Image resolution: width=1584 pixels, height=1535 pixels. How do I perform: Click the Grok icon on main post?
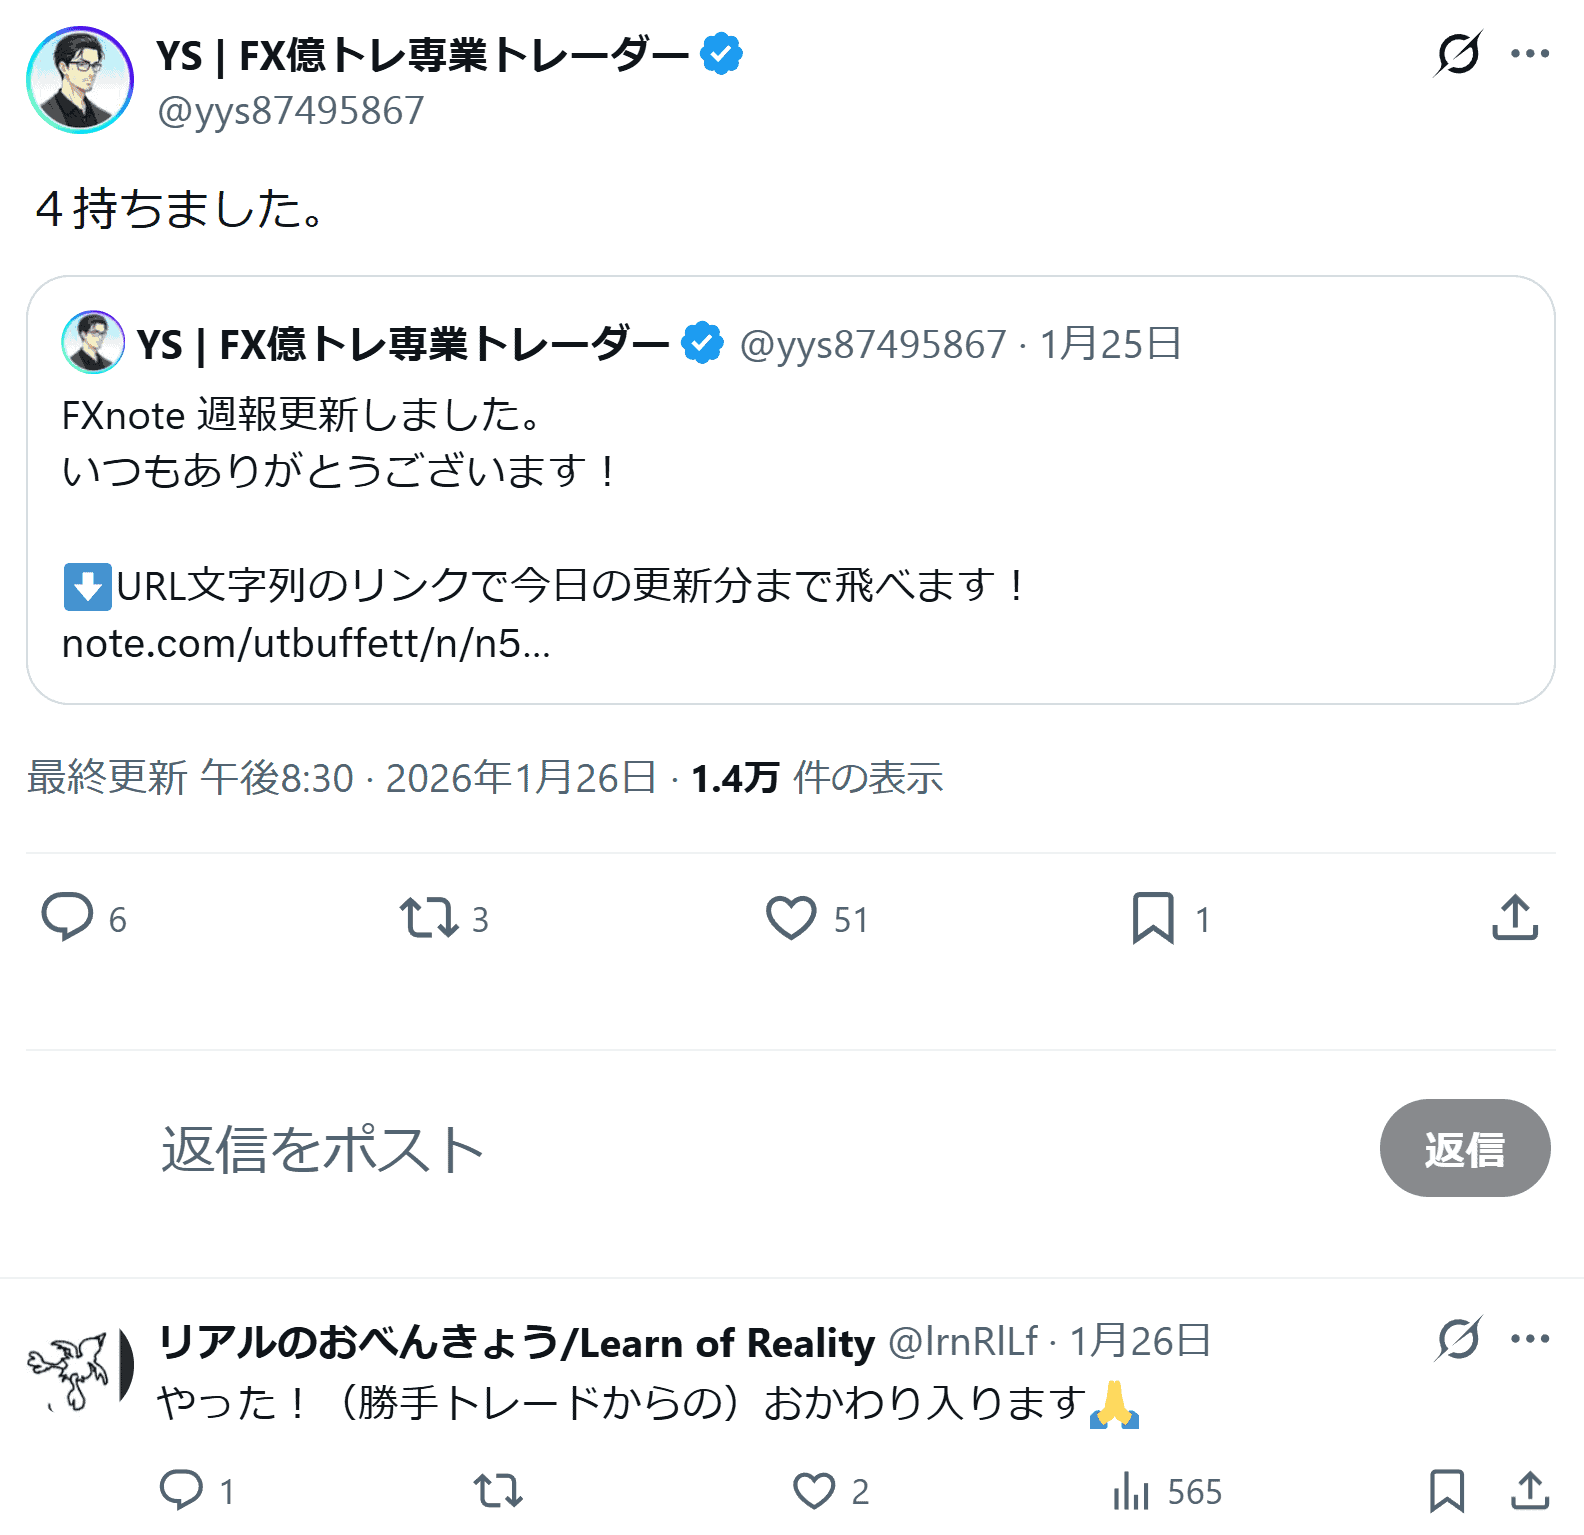point(1457,54)
